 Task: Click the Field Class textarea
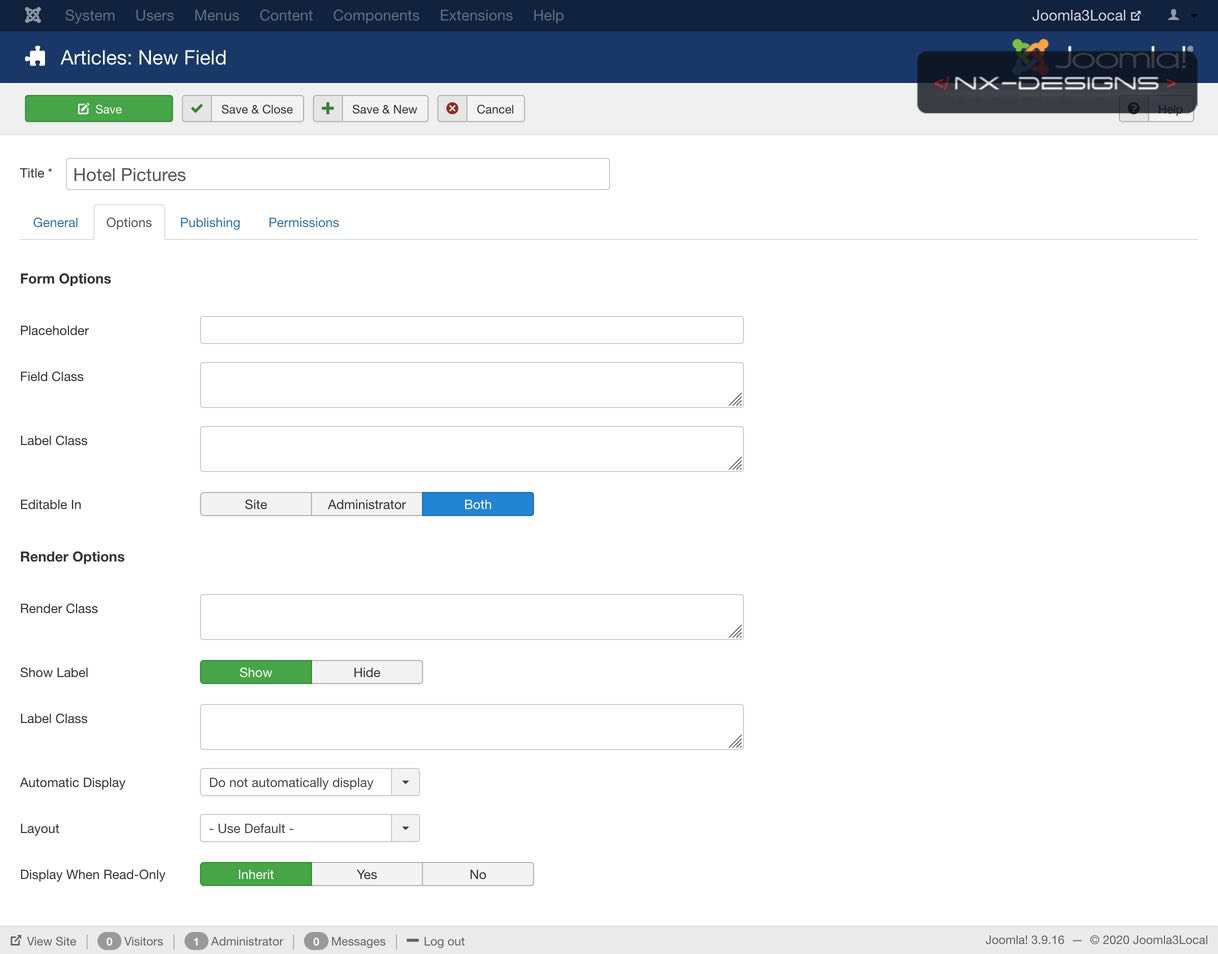[x=472, y=385]
